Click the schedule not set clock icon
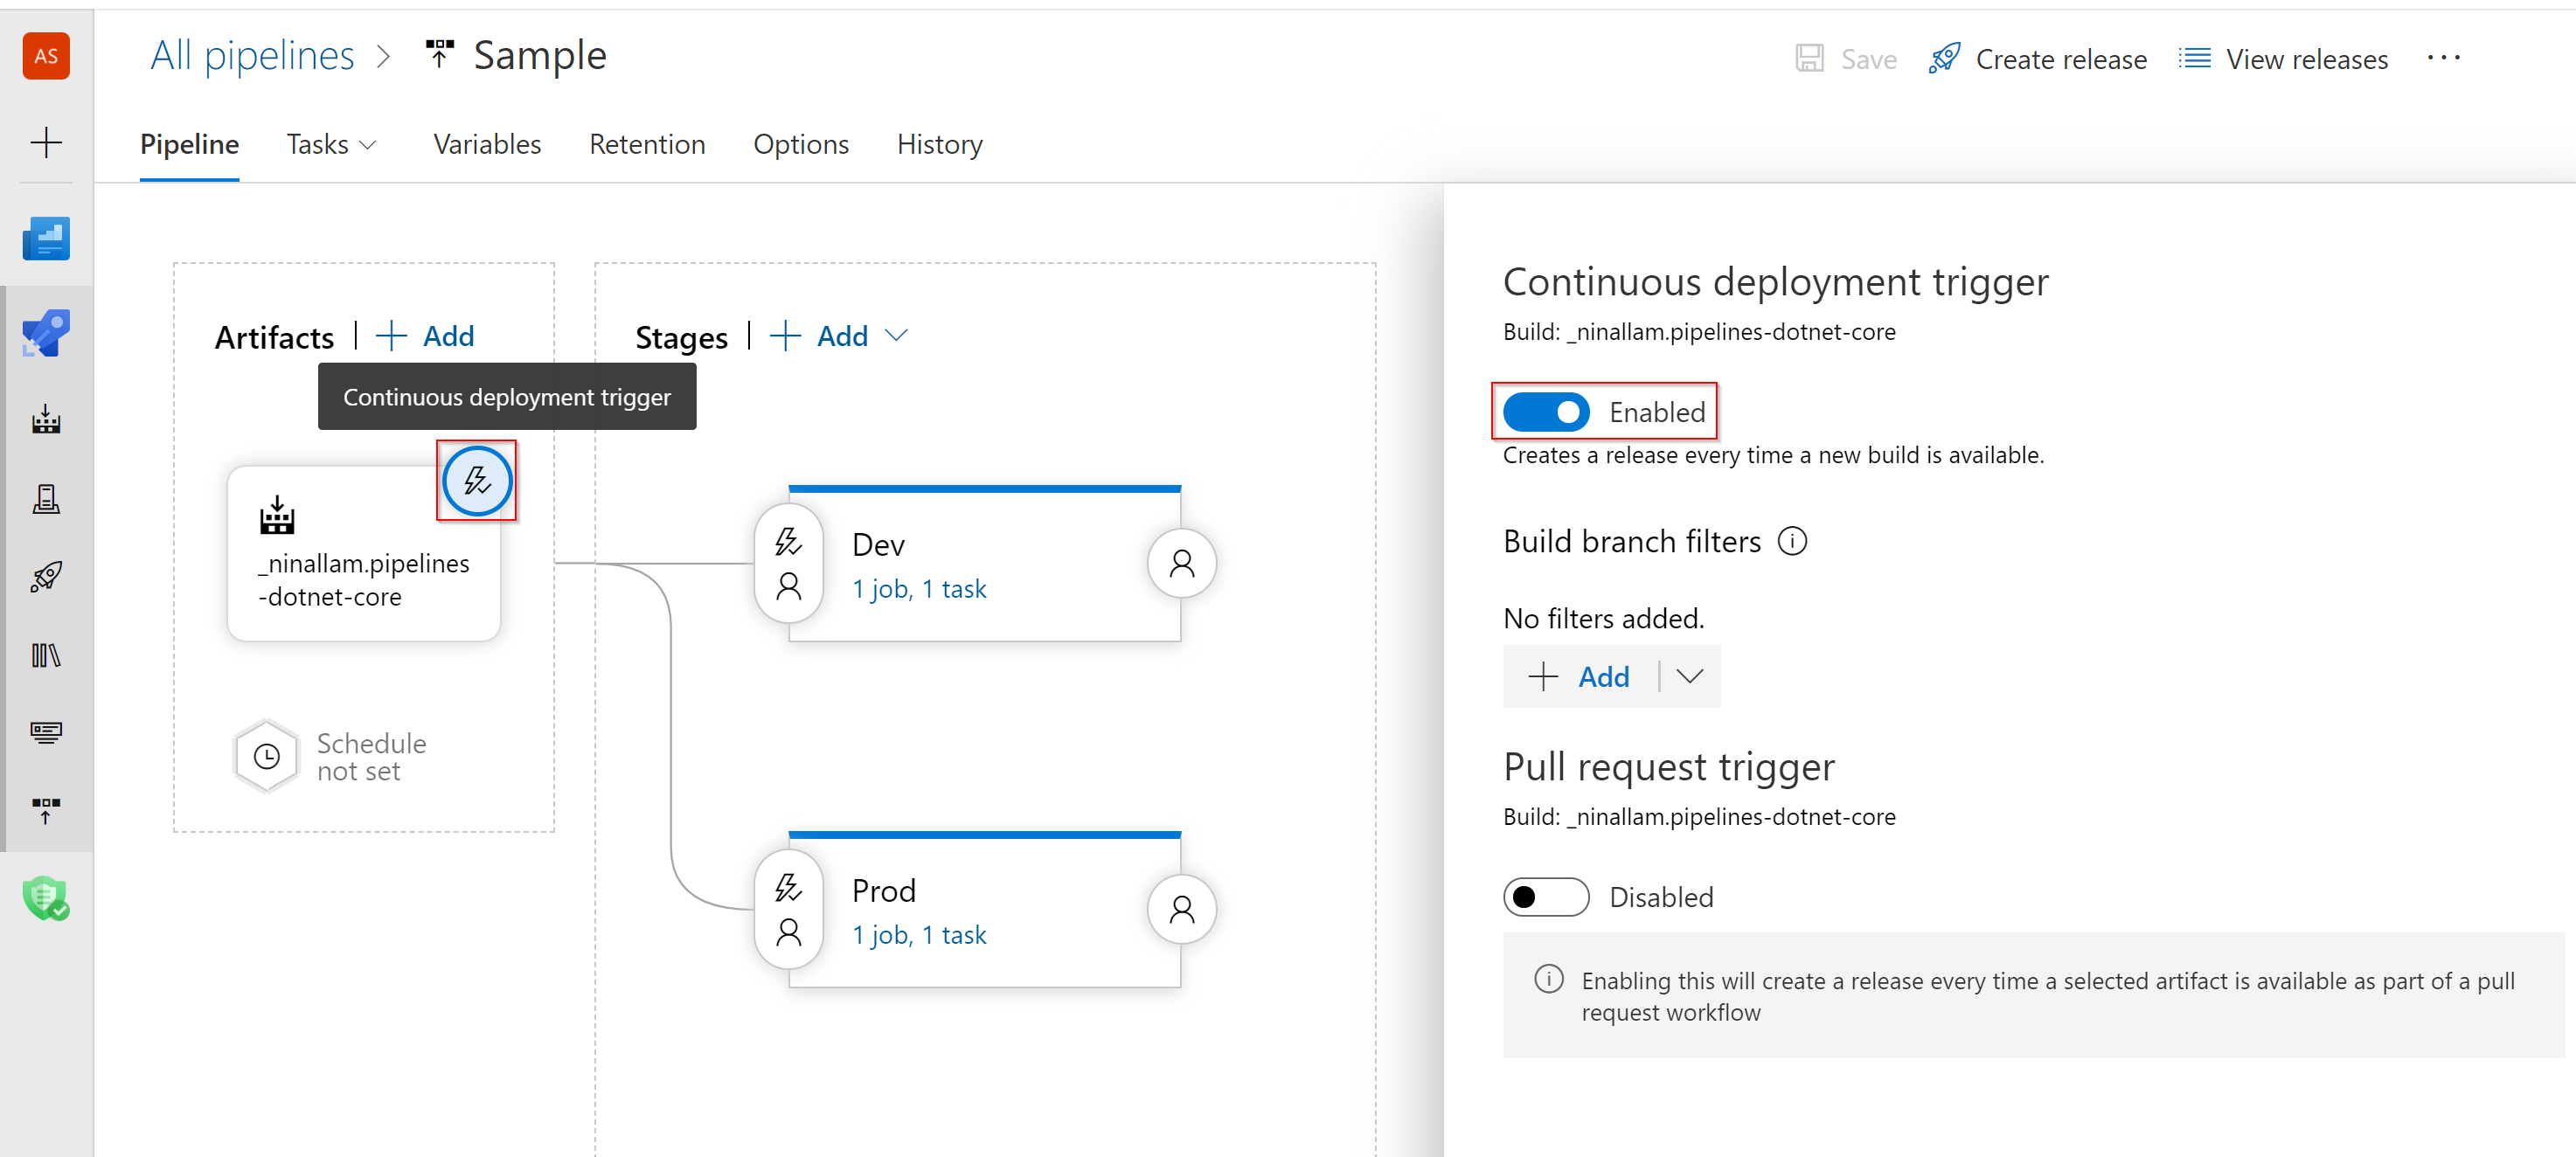The width and height of the screenshot is (2576, 1157). [266, 752]
